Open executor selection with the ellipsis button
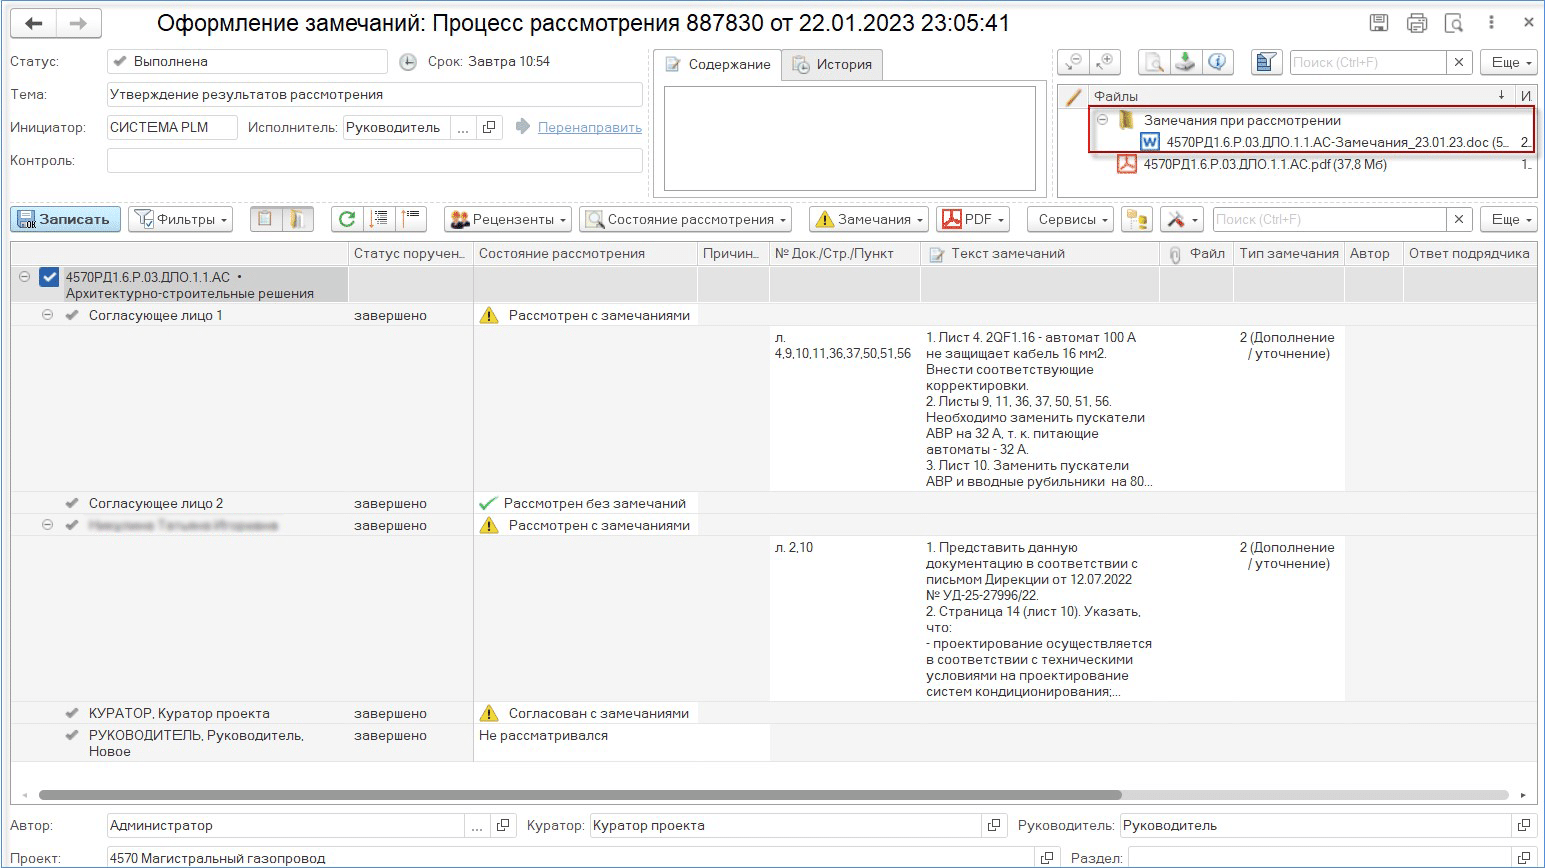The height and width of the screenshot is (868, 1545). point(461,127)
